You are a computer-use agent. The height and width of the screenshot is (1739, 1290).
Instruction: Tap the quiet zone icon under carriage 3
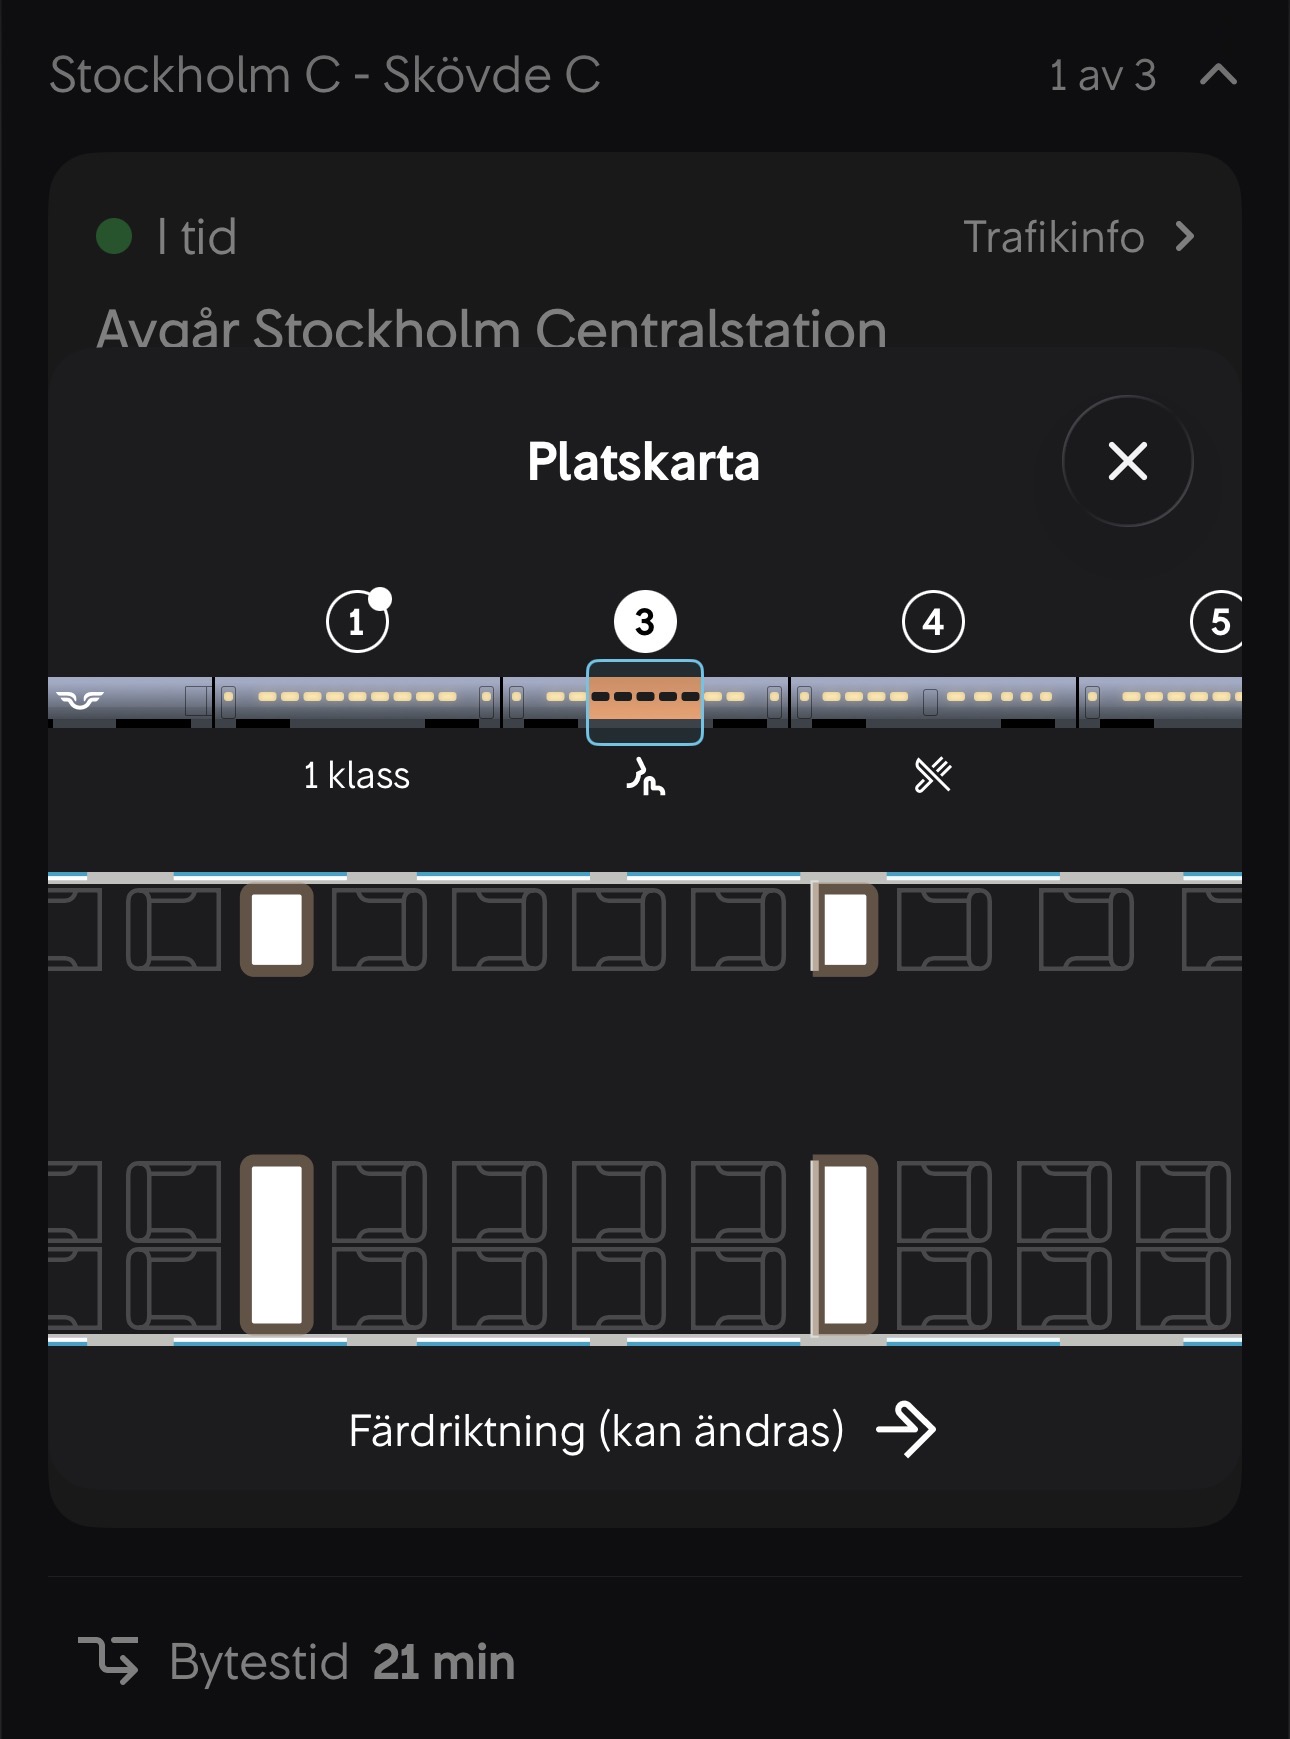pyautogui.click(x=646, y=776)
